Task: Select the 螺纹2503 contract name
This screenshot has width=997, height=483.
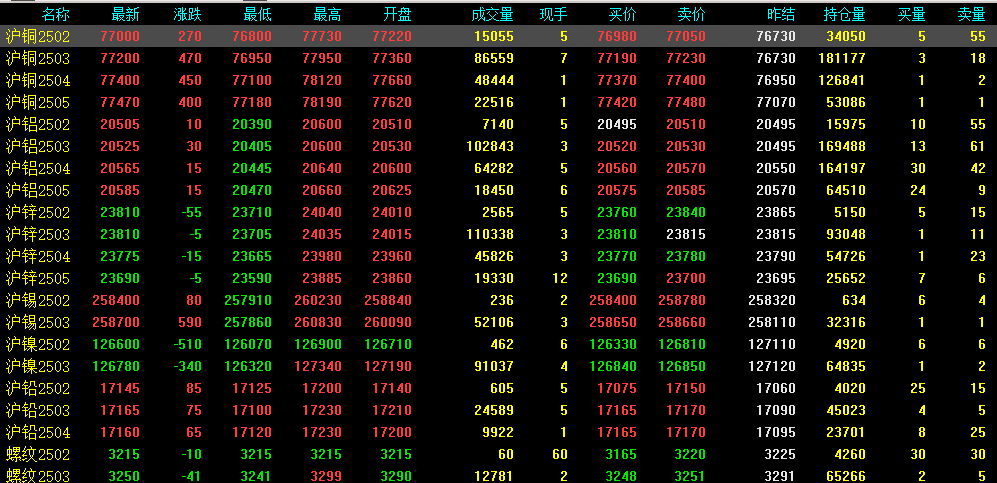Action: [x=38, y=475]
